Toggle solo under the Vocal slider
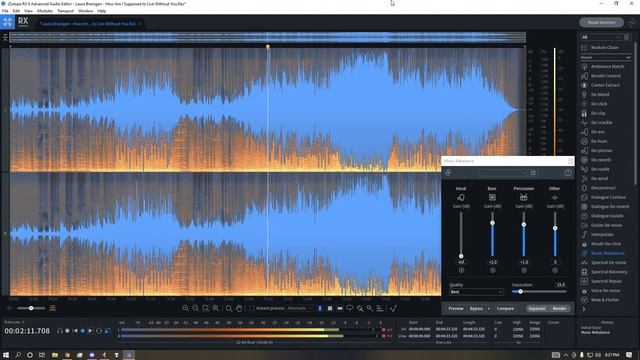The image size is (640, 360). 461,270
